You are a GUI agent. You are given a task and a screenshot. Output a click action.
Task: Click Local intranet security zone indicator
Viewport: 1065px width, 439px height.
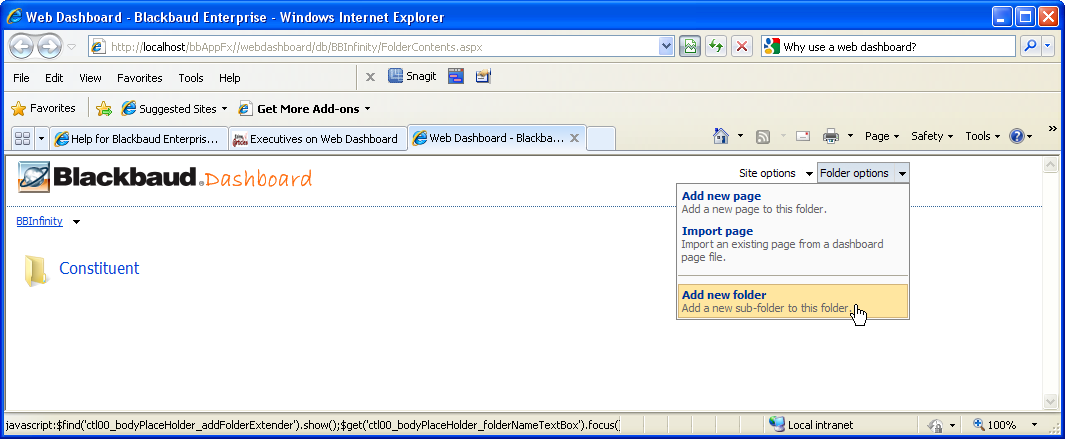tap(812, 425)
